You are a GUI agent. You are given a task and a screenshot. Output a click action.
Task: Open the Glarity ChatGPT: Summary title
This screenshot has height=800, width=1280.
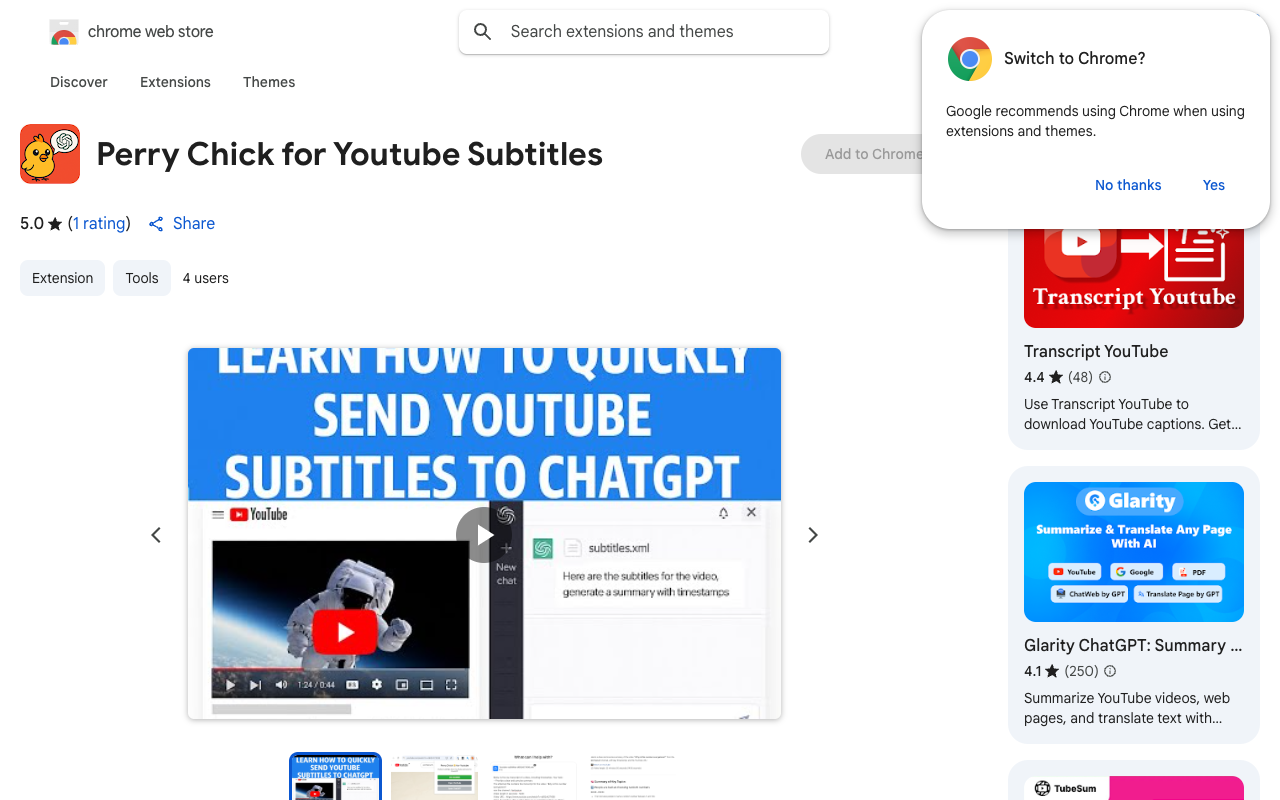click(1134, 645)
